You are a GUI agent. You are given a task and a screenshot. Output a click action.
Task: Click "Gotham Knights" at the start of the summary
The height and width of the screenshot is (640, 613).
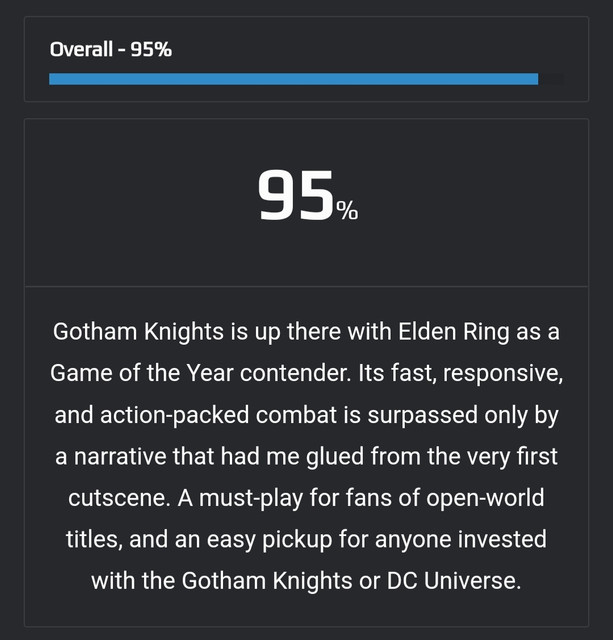[x=138, y=331]
